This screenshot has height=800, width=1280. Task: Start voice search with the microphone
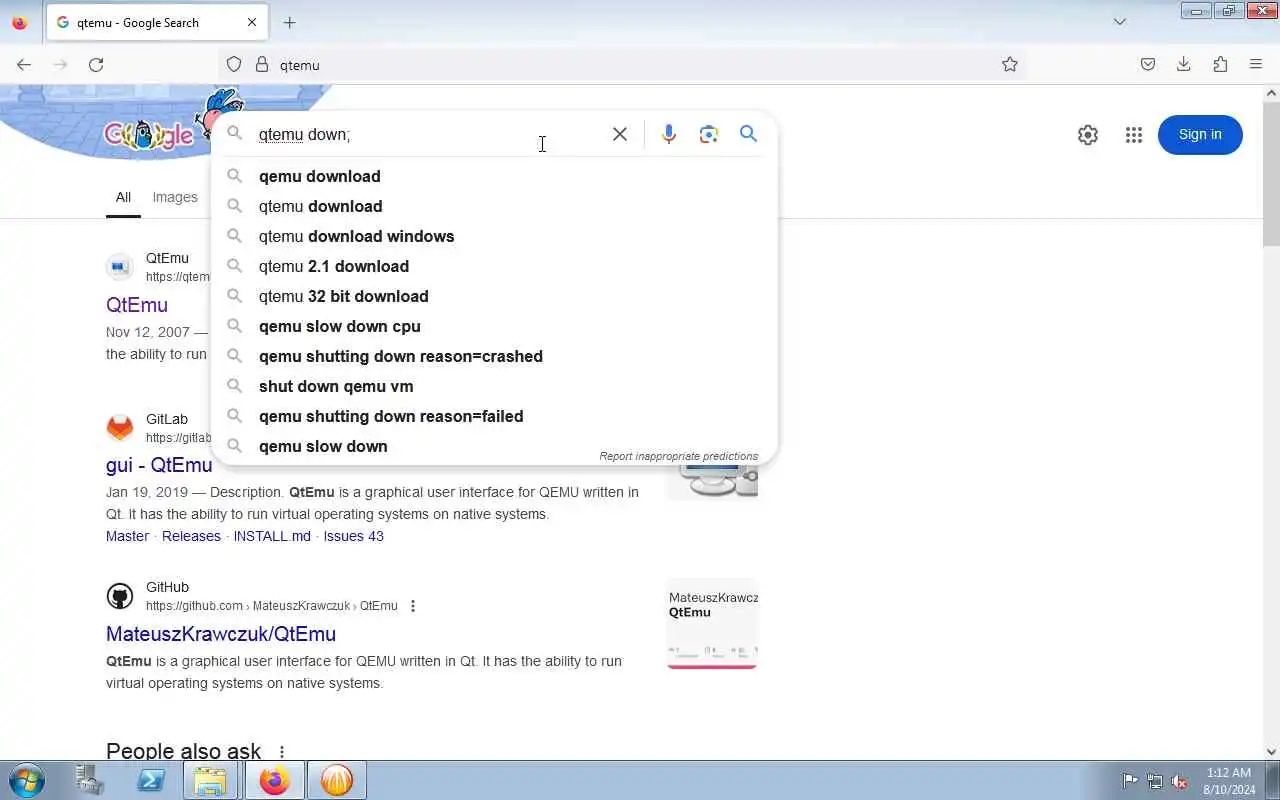point(669,134)
